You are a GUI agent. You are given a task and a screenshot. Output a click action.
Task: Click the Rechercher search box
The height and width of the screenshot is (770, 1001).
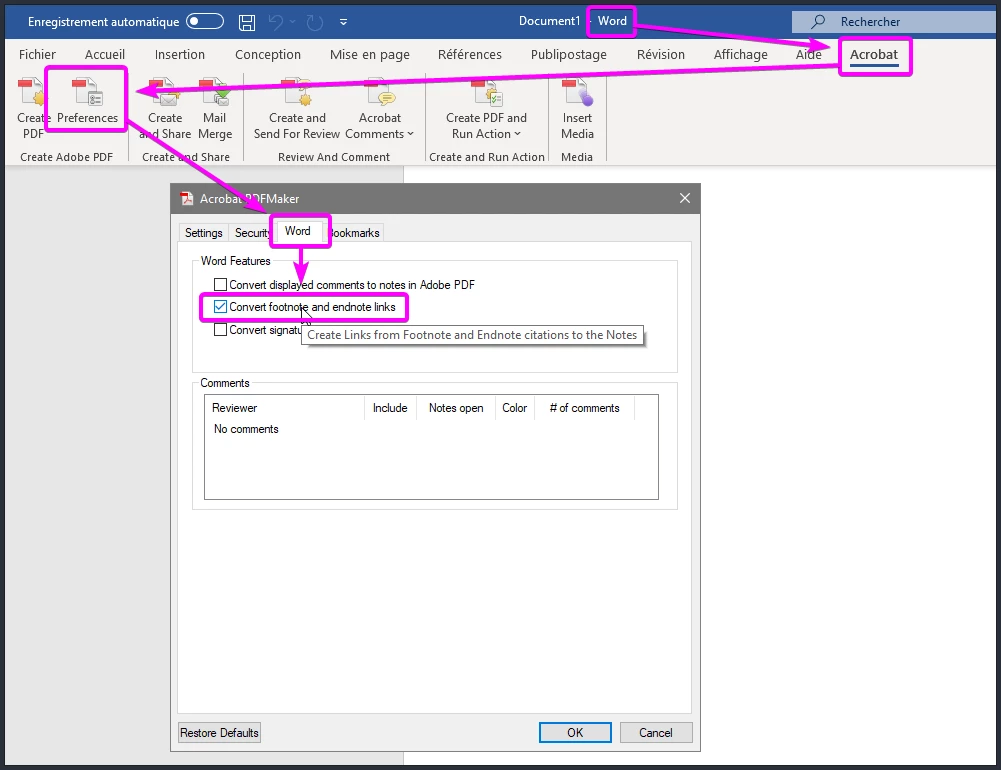coord(896,22)
